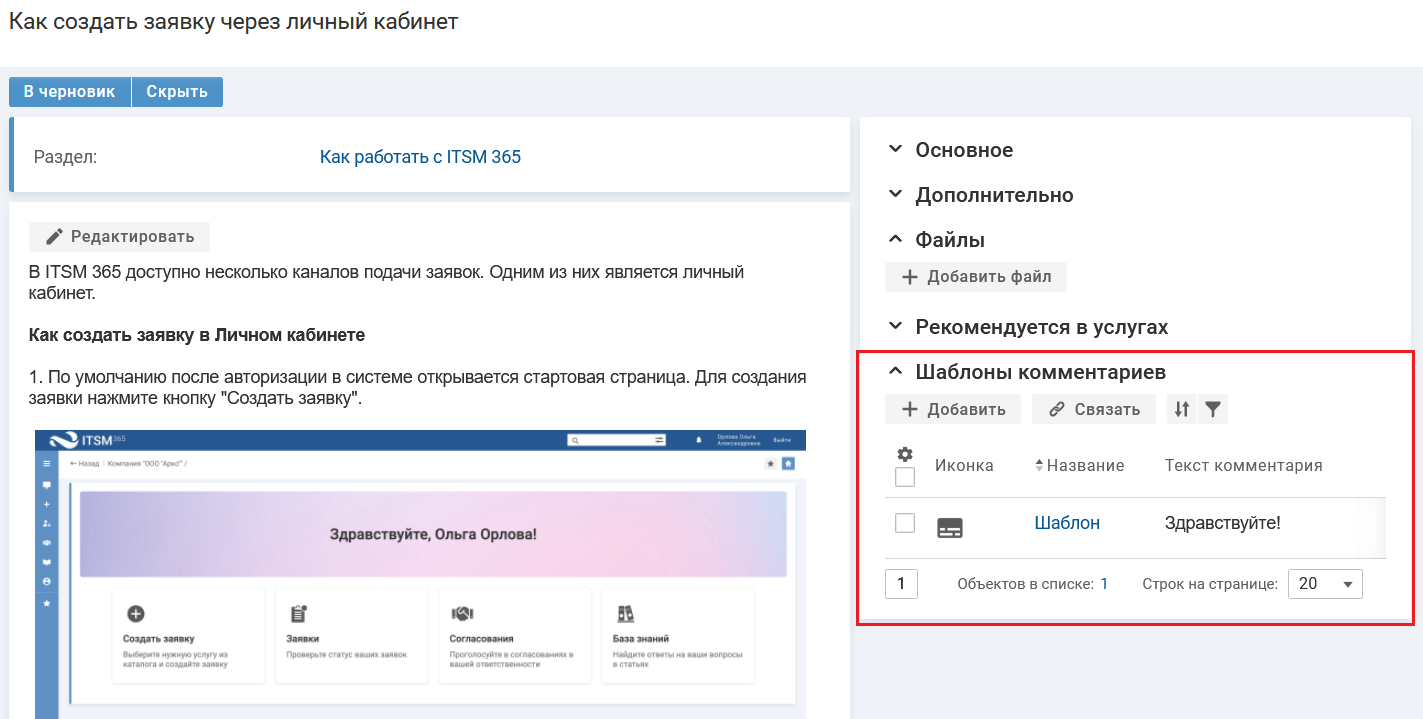Click the template card icon in Шаблон row

pos(950,528)
